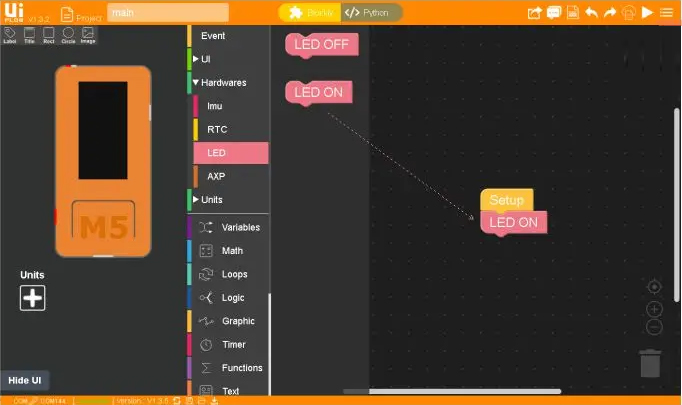The width and height of the screenshot is (682, 405).
Task: Click the Version V1.3.5 status text
Action: pyautogui.click(x=142, y=401)
